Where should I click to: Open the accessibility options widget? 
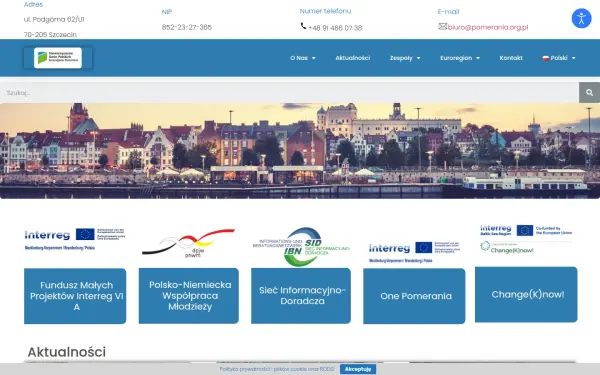(x=581, y=18)
